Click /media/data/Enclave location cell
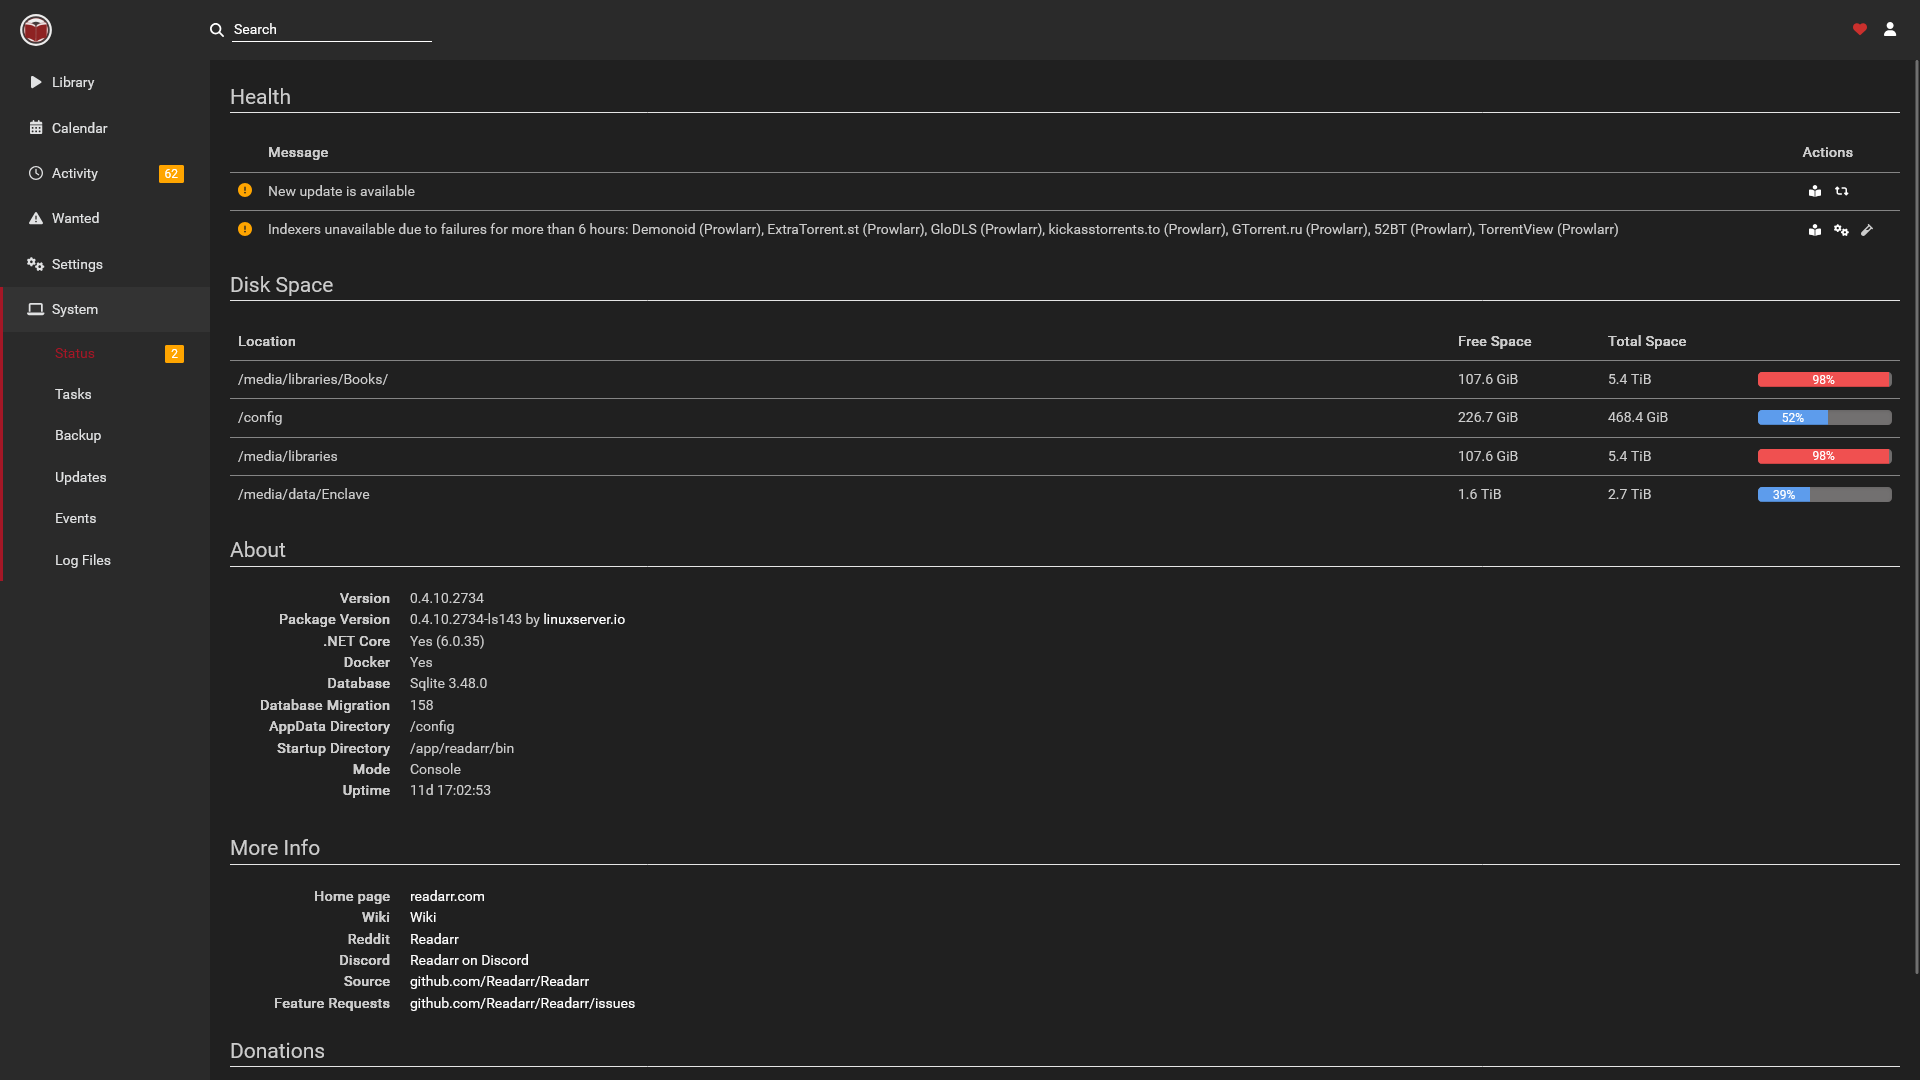 pos(304,494)
